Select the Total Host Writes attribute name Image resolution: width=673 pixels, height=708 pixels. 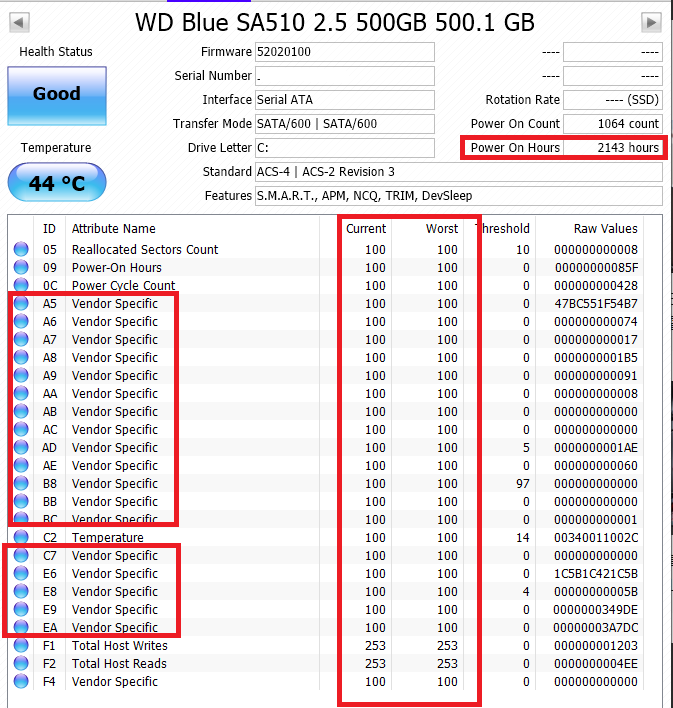(x=120, y=646)
